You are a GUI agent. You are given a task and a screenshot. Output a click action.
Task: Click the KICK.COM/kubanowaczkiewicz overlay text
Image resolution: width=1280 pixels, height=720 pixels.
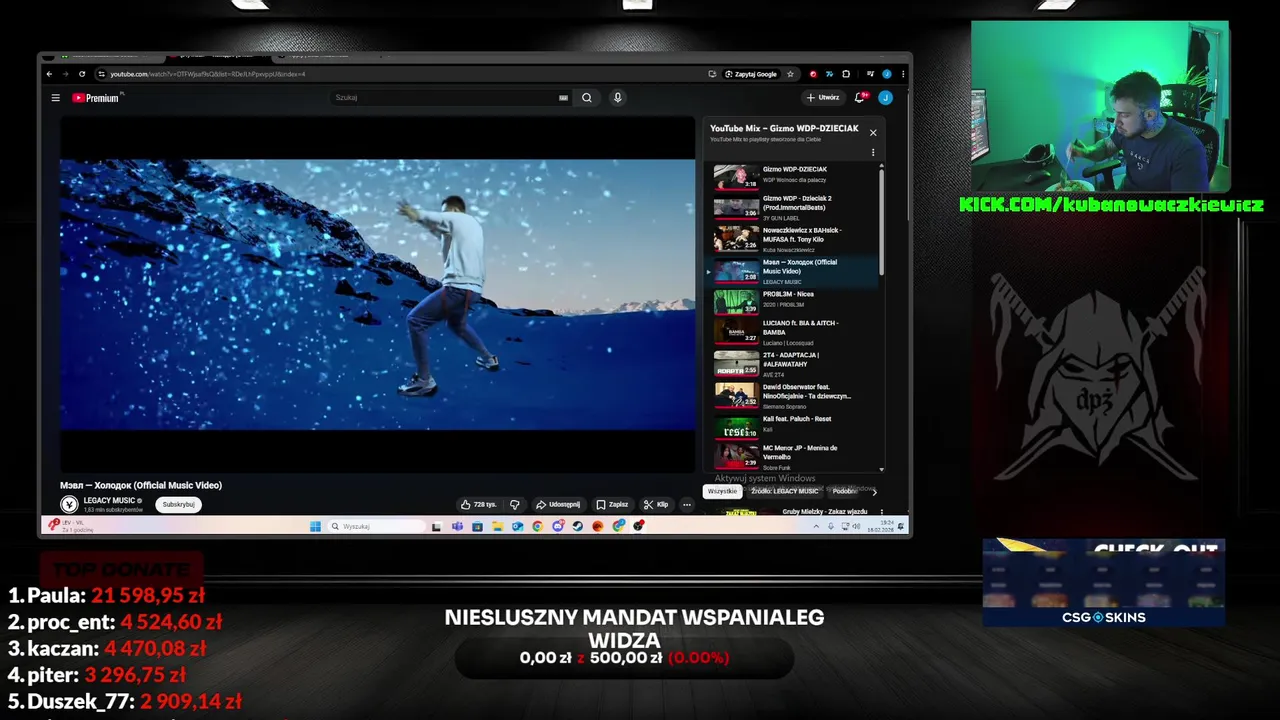[x=1111, y=205]
